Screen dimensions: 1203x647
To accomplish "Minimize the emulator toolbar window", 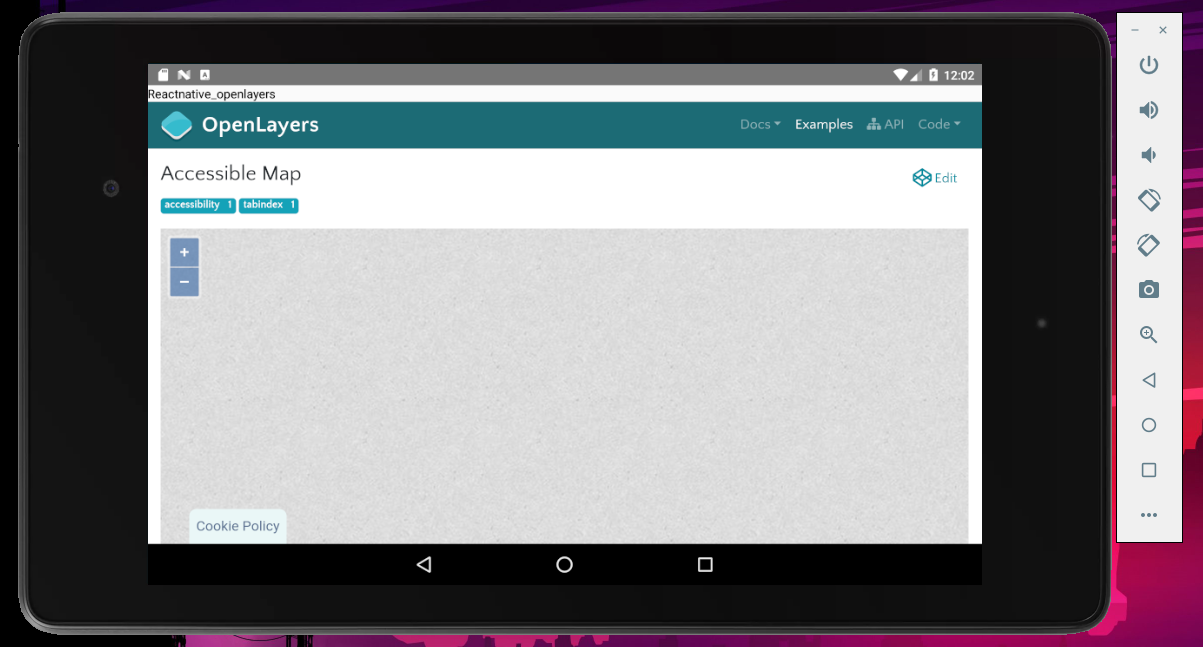I will [x=1135, y=31].
